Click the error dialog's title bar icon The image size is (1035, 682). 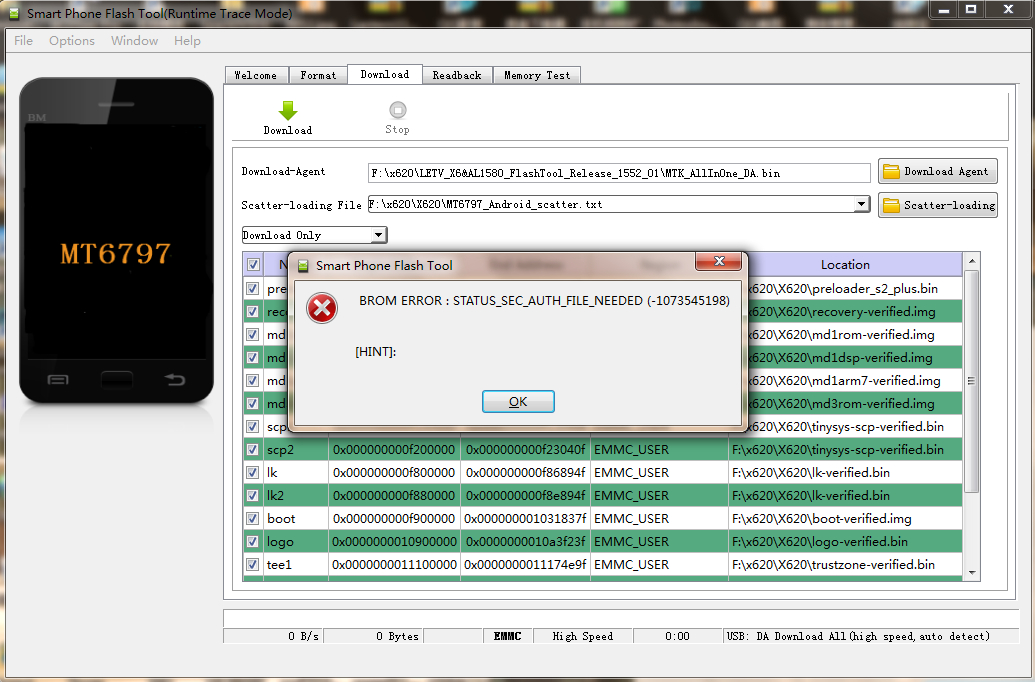click(303, 265)
